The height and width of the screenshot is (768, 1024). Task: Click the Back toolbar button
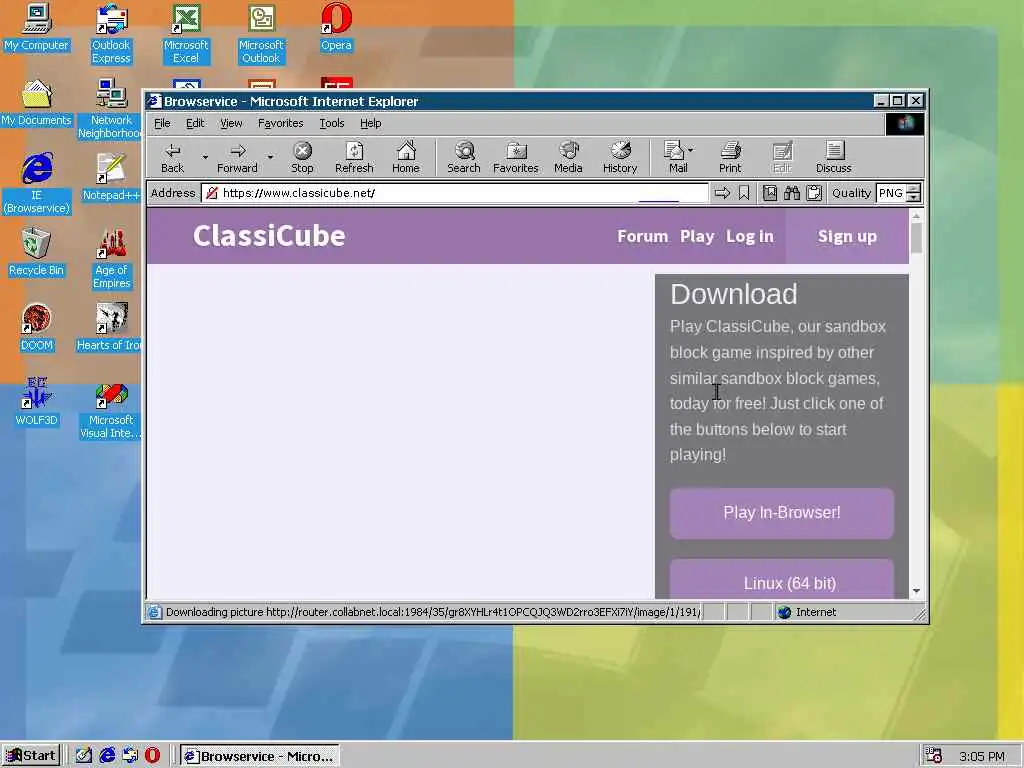(172, 157)
